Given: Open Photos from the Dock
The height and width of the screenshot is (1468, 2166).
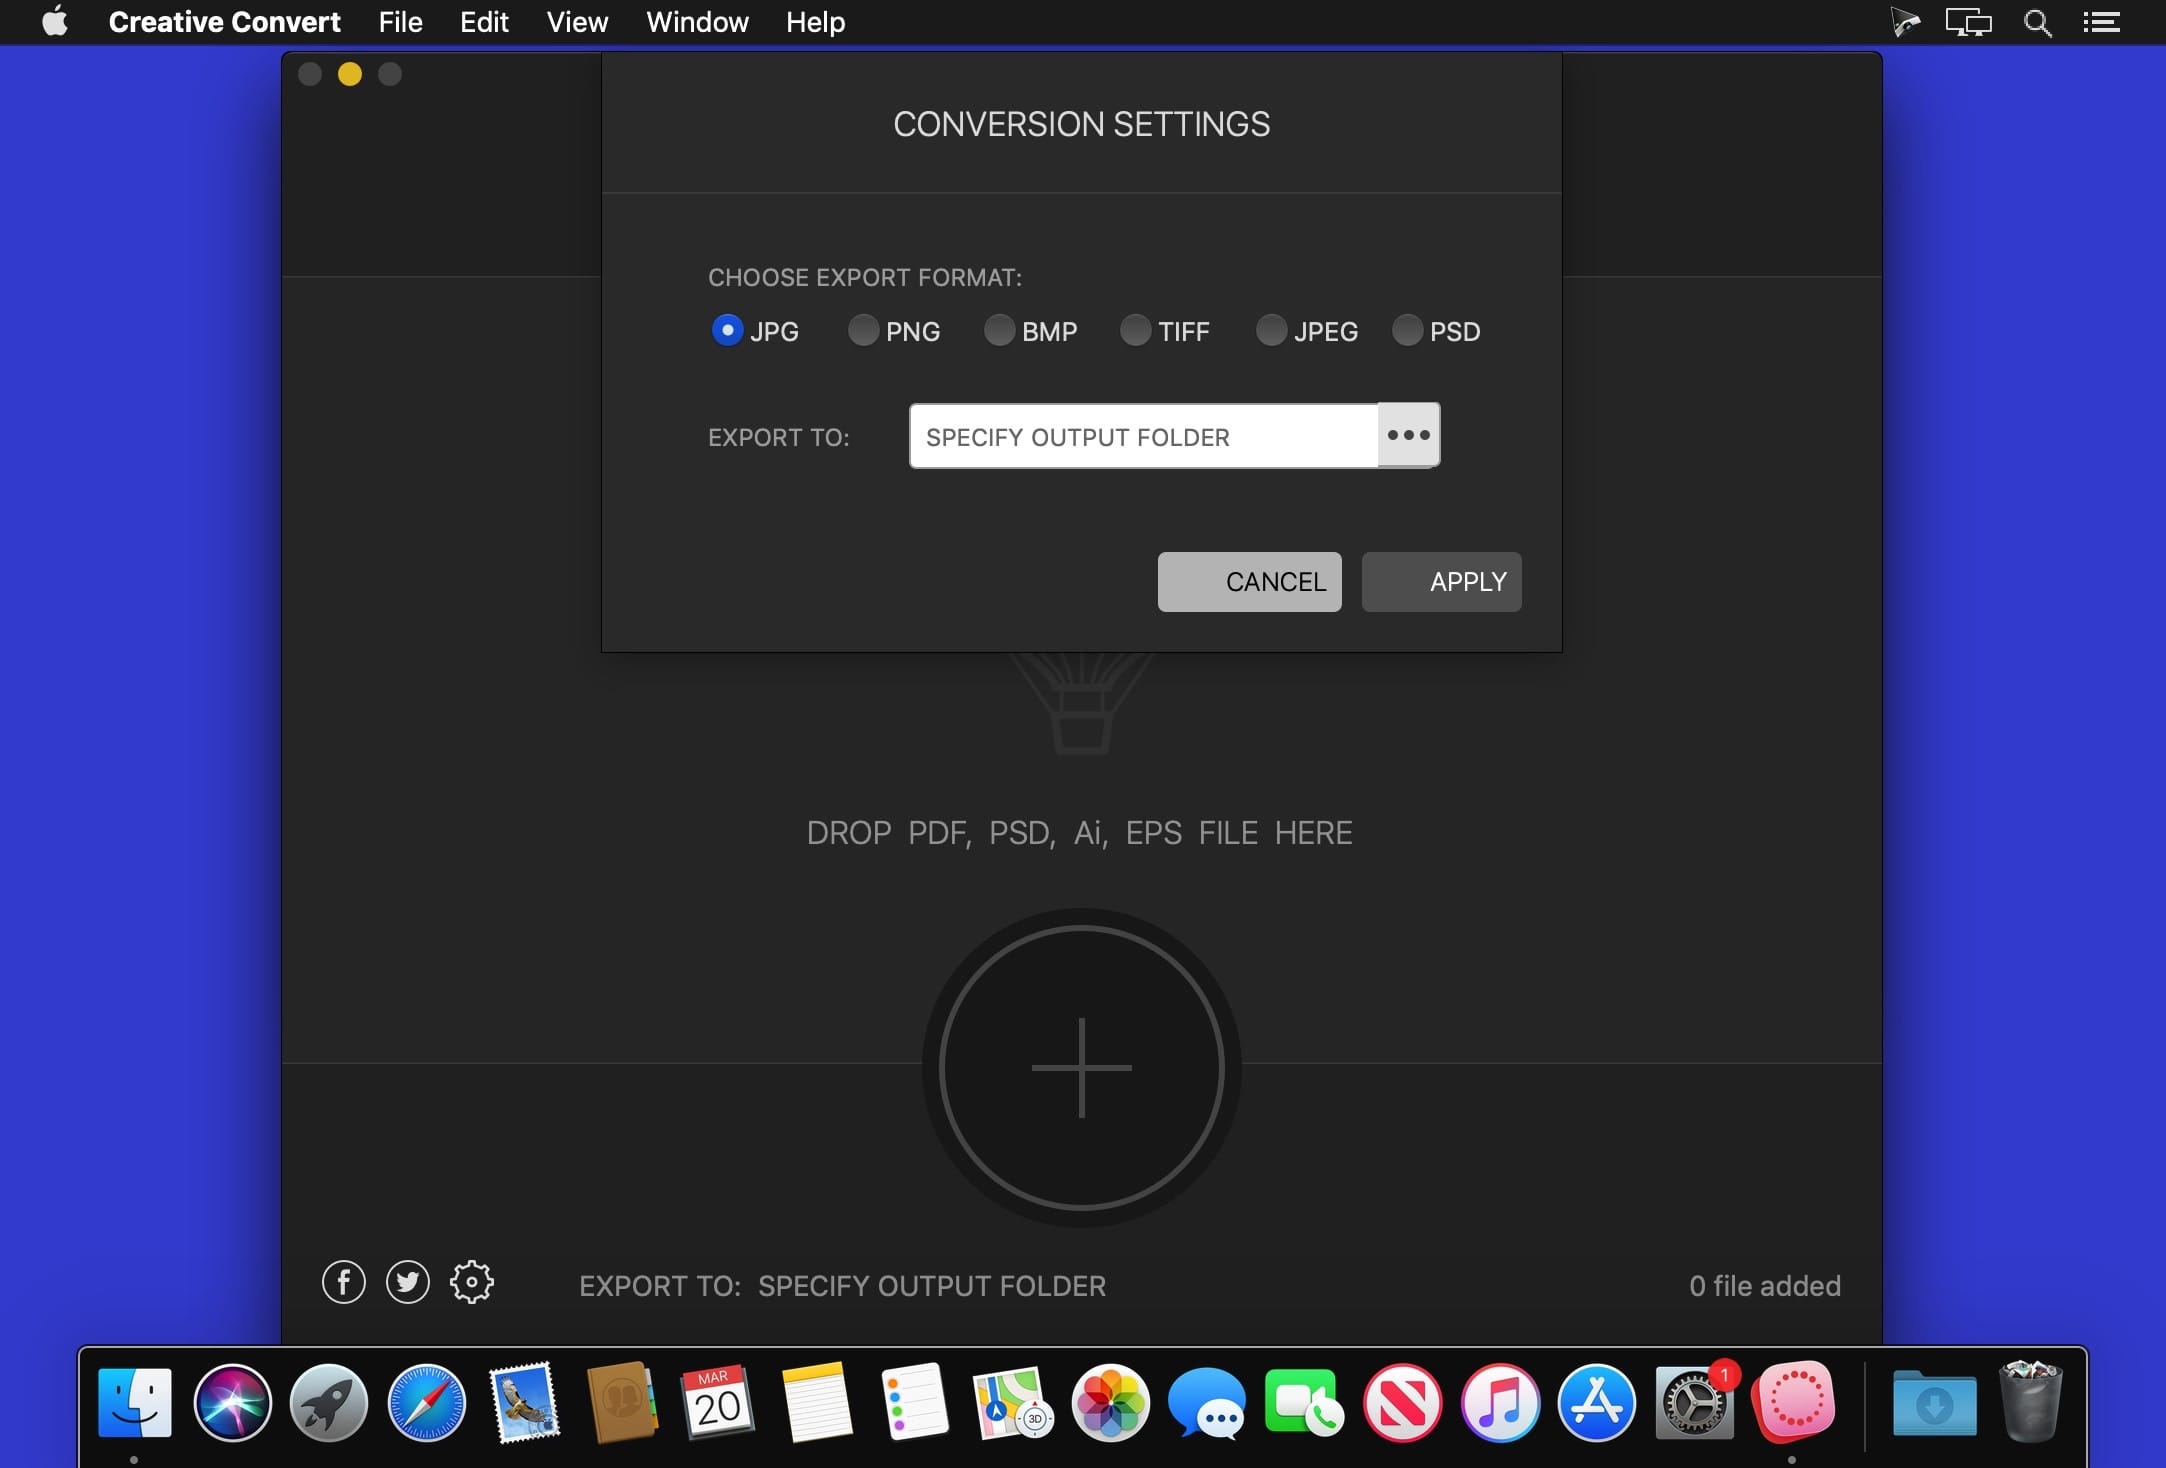Looking at the screenshot, I should click(1110, 1402).
